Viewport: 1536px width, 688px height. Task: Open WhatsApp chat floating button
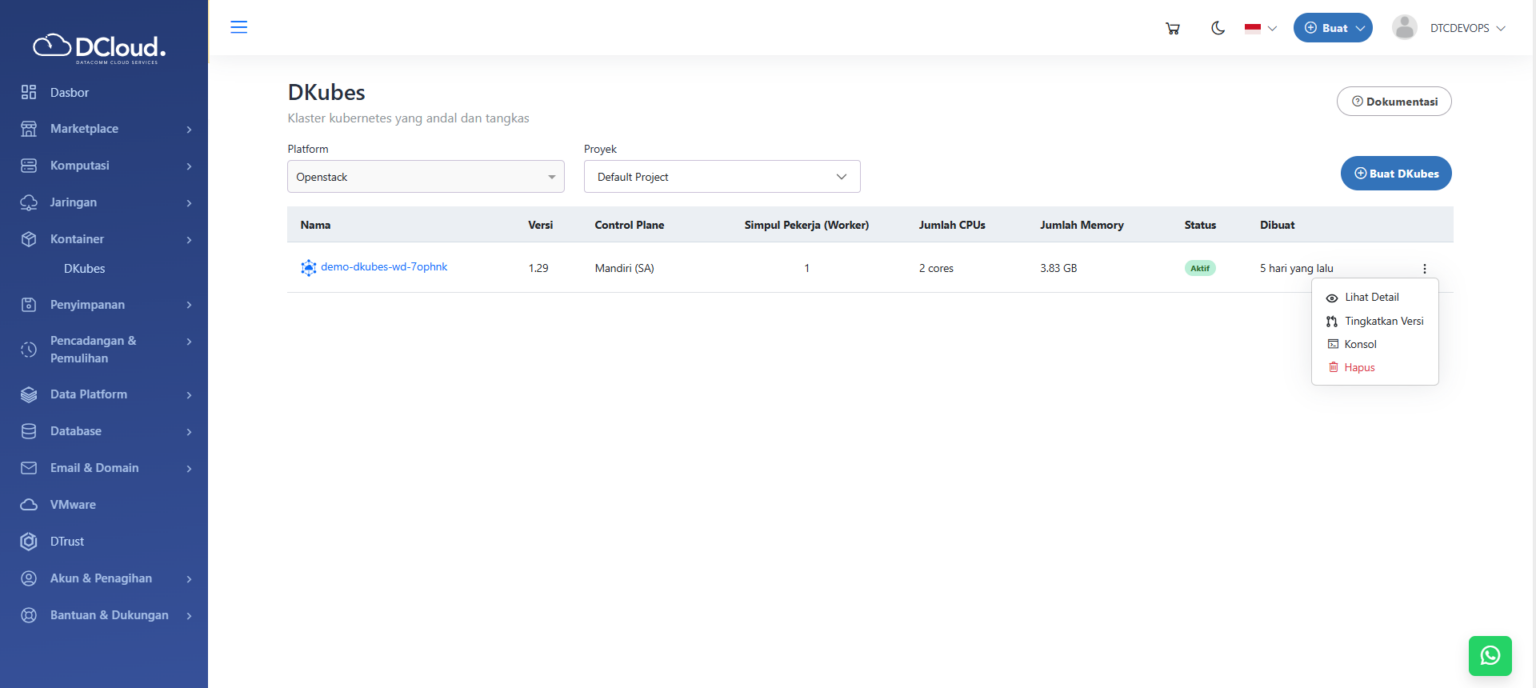click(1490, 655)
